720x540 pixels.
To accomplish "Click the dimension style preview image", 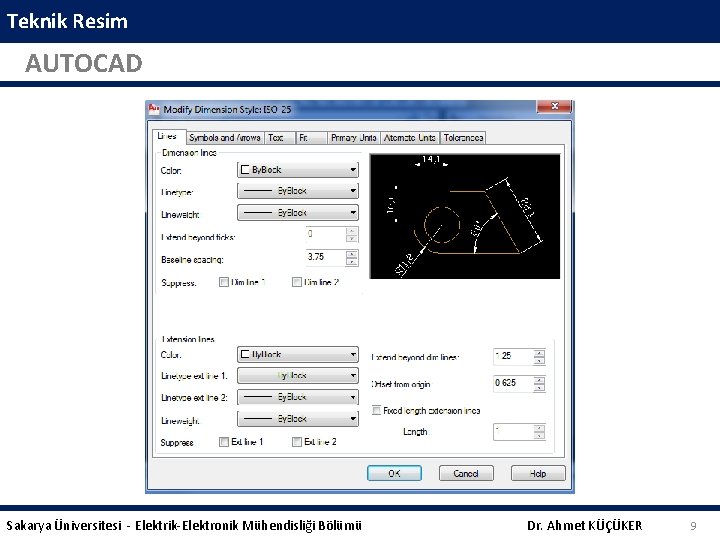I will click(x=465, y=216).
